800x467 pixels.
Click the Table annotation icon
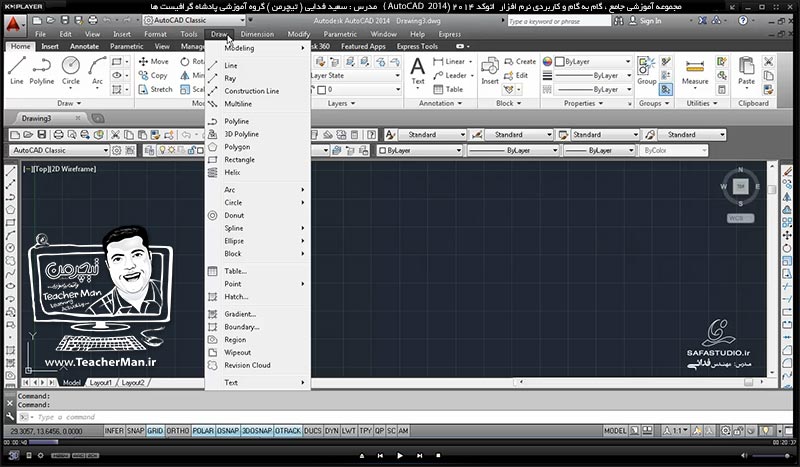point(438,89)
